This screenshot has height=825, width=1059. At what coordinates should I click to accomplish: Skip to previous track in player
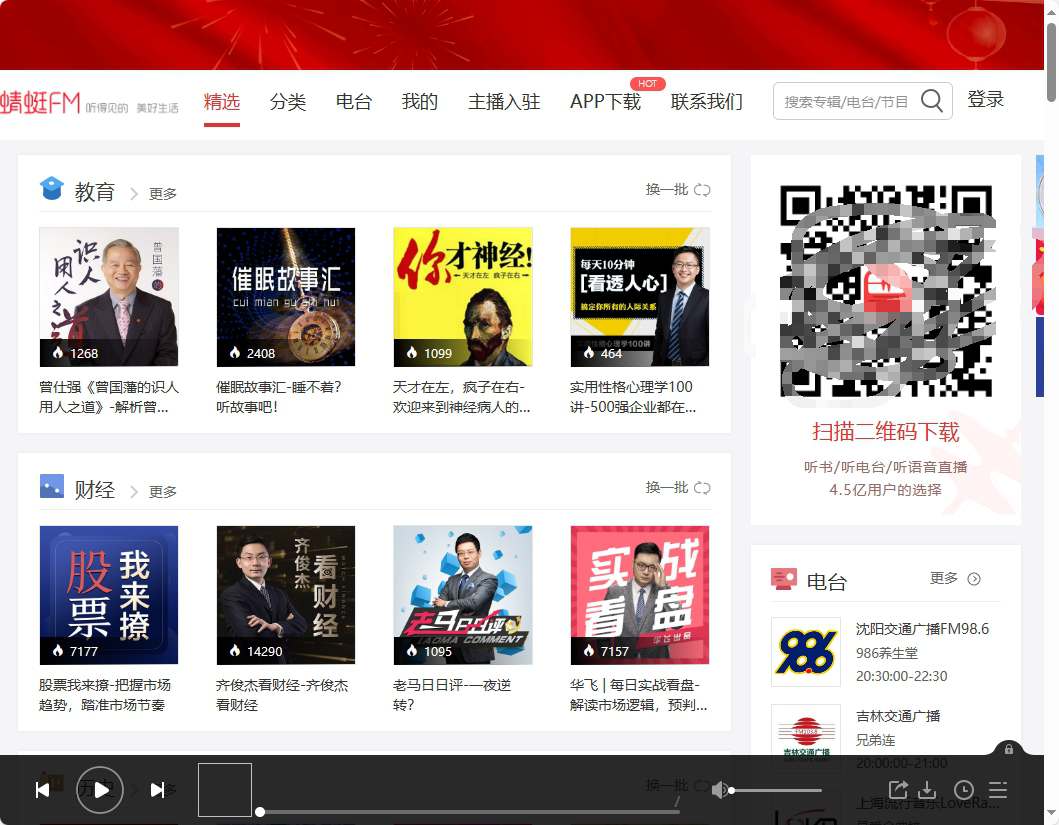tap(43, 790)
